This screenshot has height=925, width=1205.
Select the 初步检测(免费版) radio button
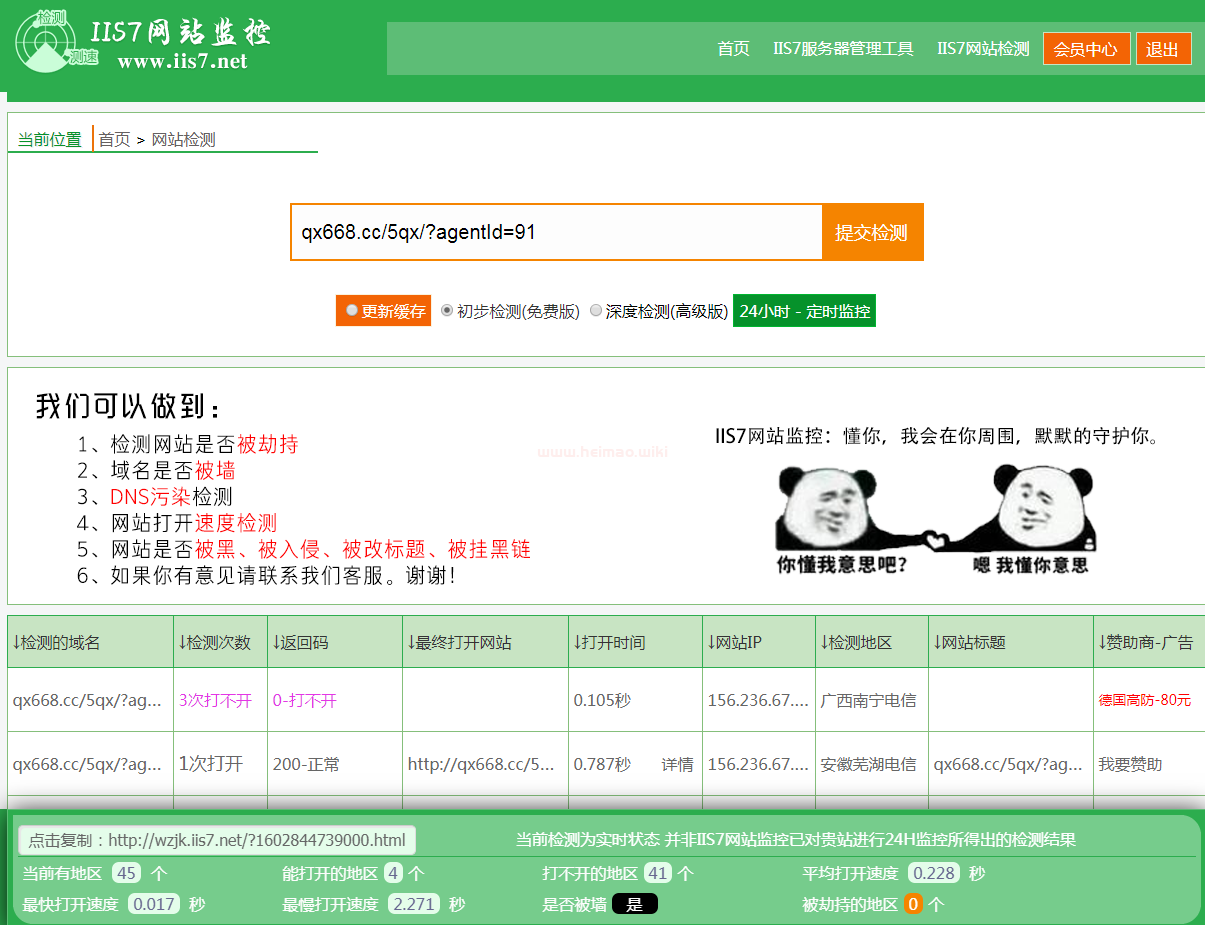[447, 311]
